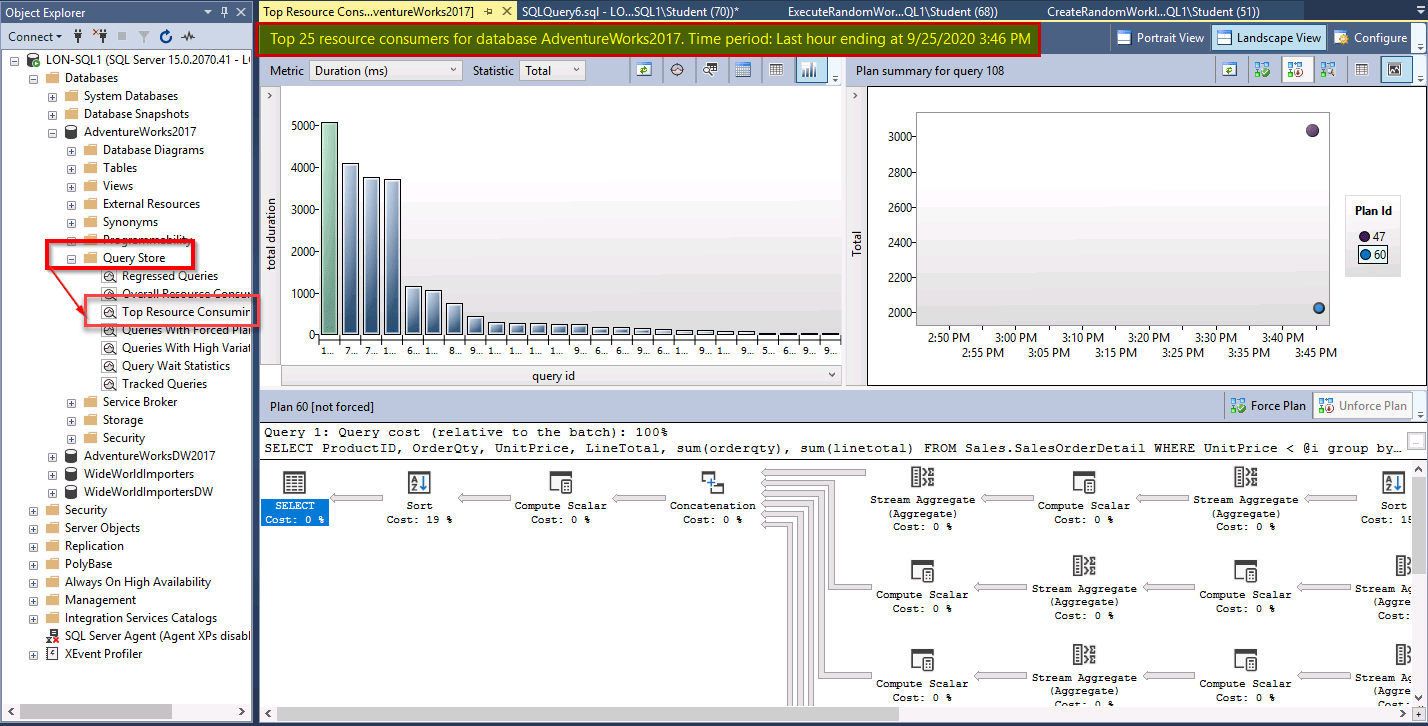The width and height of the screenshot is (1428, 726).
Task: Compare the plans for the selected query
Action: tap(1328, 70)
